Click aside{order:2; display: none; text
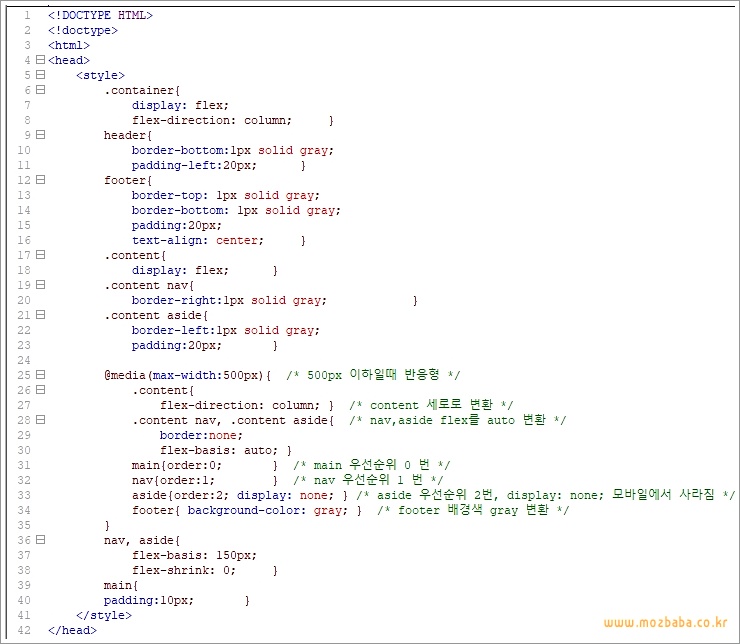This screenshot has width=740, height=644. [x=233, y=495]
